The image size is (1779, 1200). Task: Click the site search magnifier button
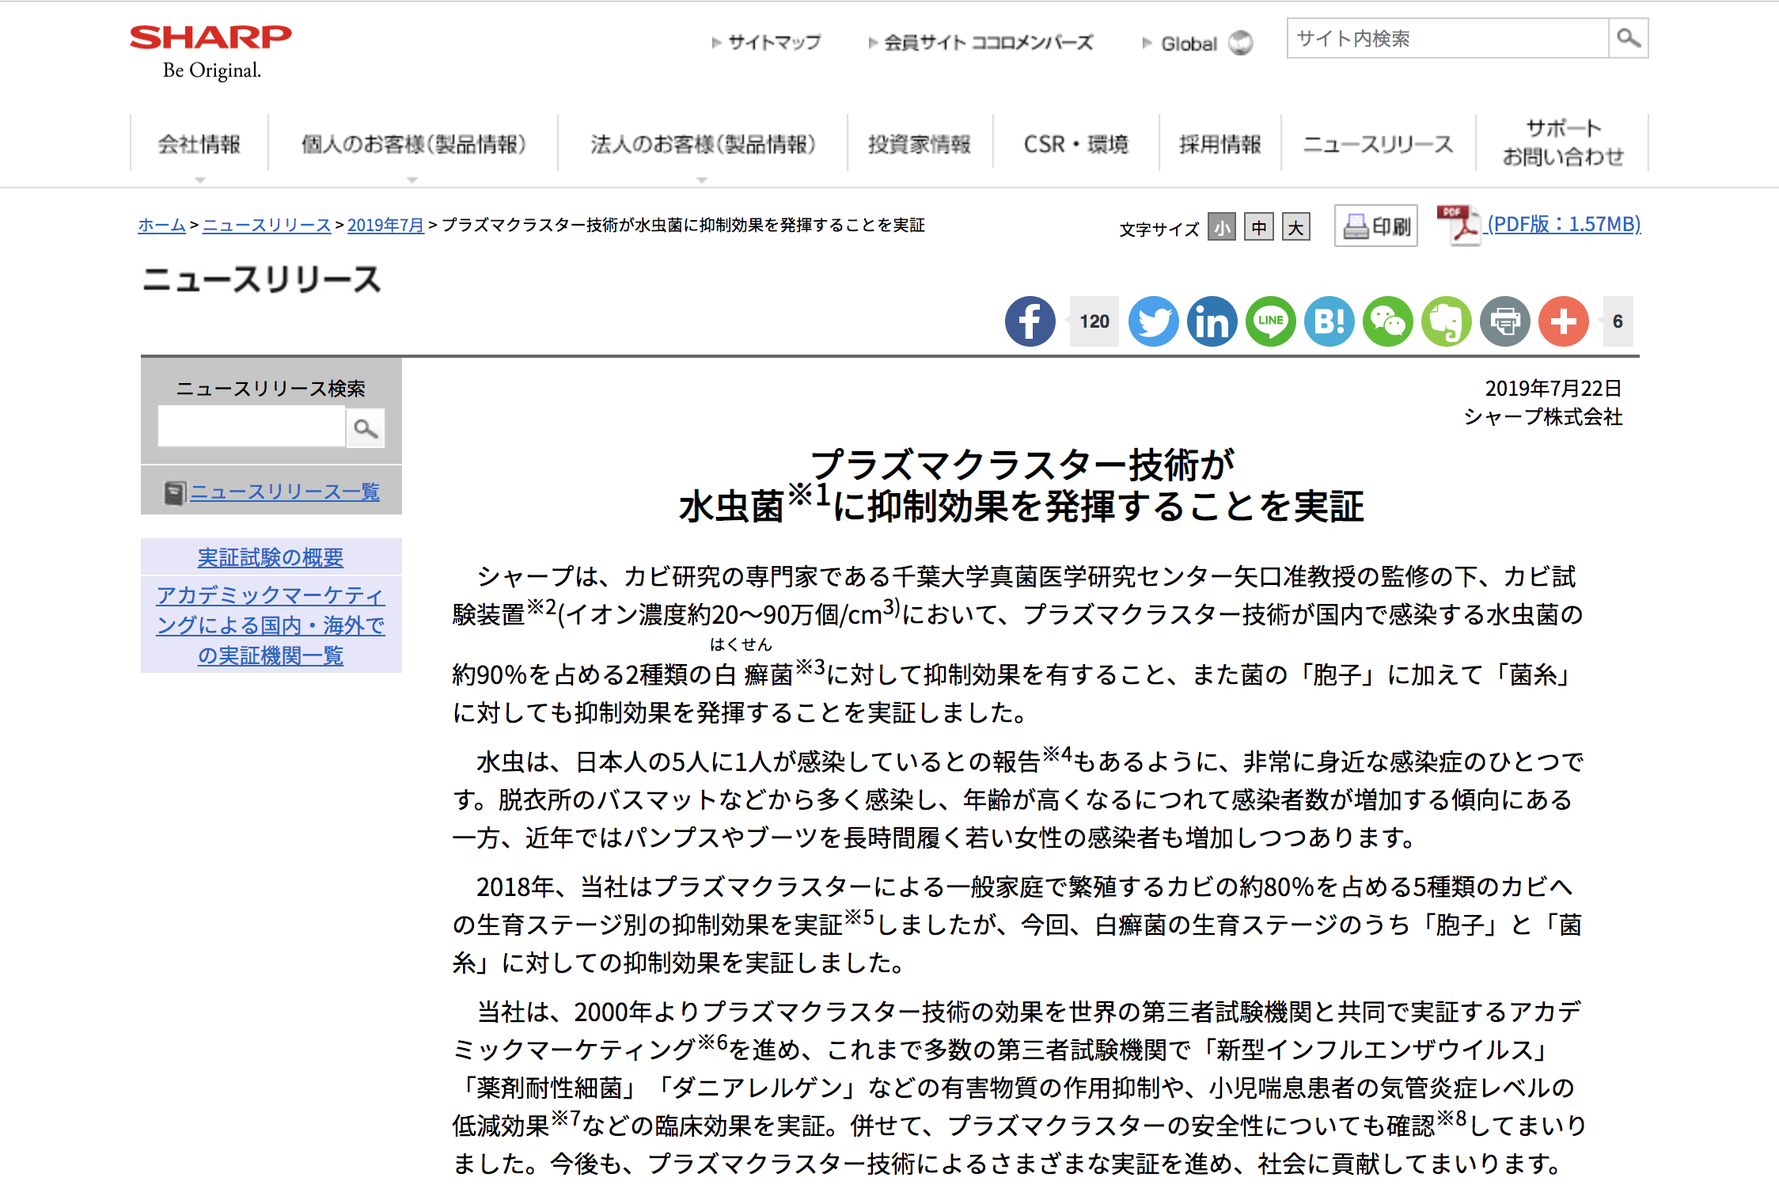point(1628,38)
